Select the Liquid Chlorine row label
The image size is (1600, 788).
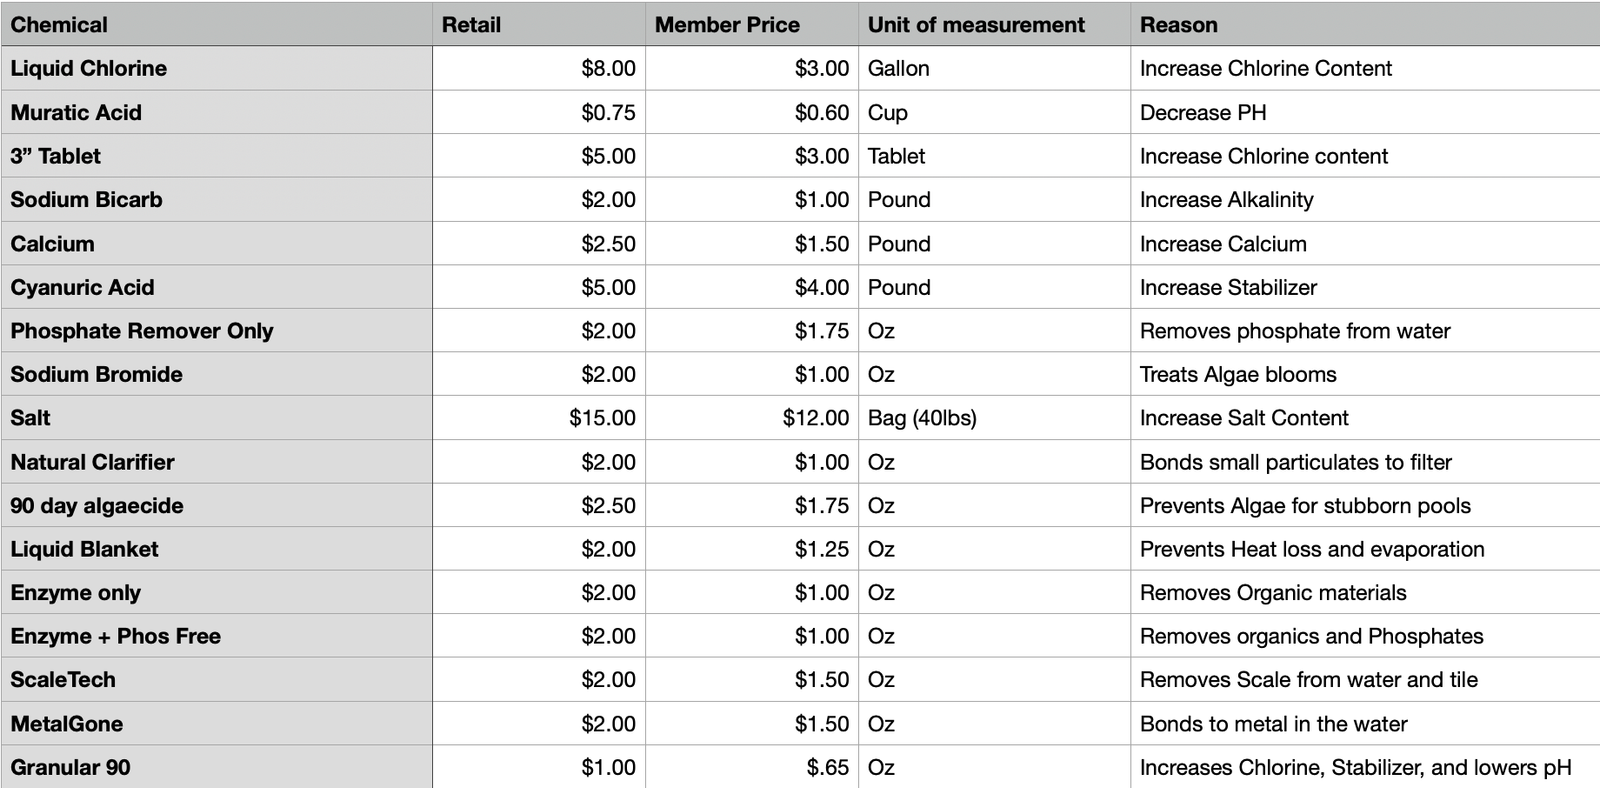89,69
